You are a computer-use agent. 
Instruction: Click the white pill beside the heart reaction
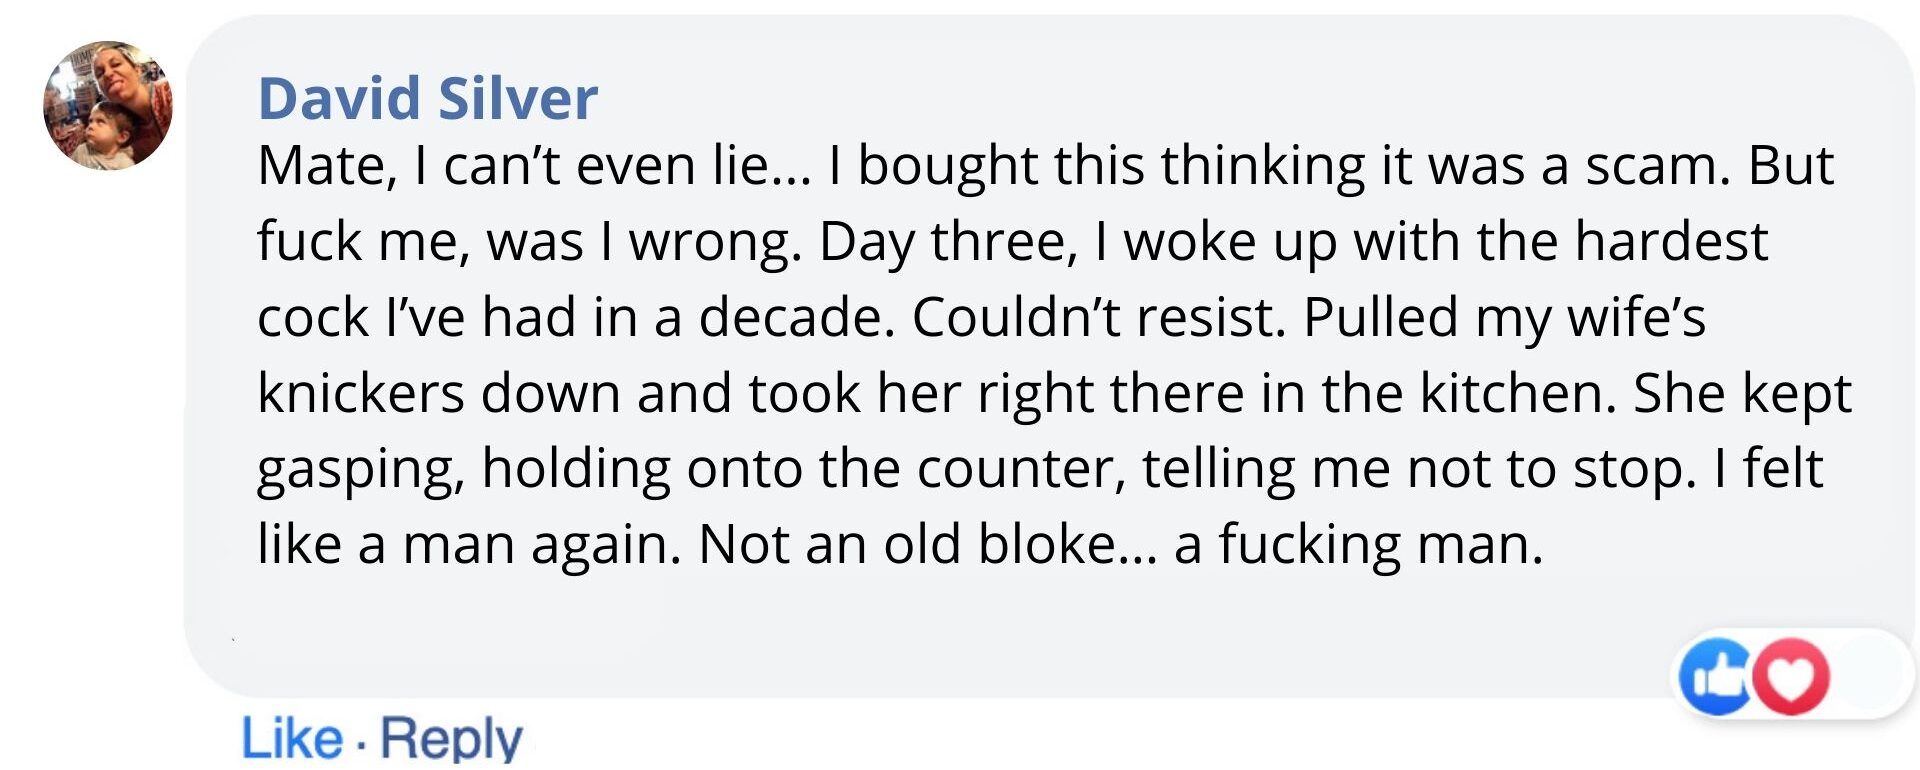coord(1870,674)
